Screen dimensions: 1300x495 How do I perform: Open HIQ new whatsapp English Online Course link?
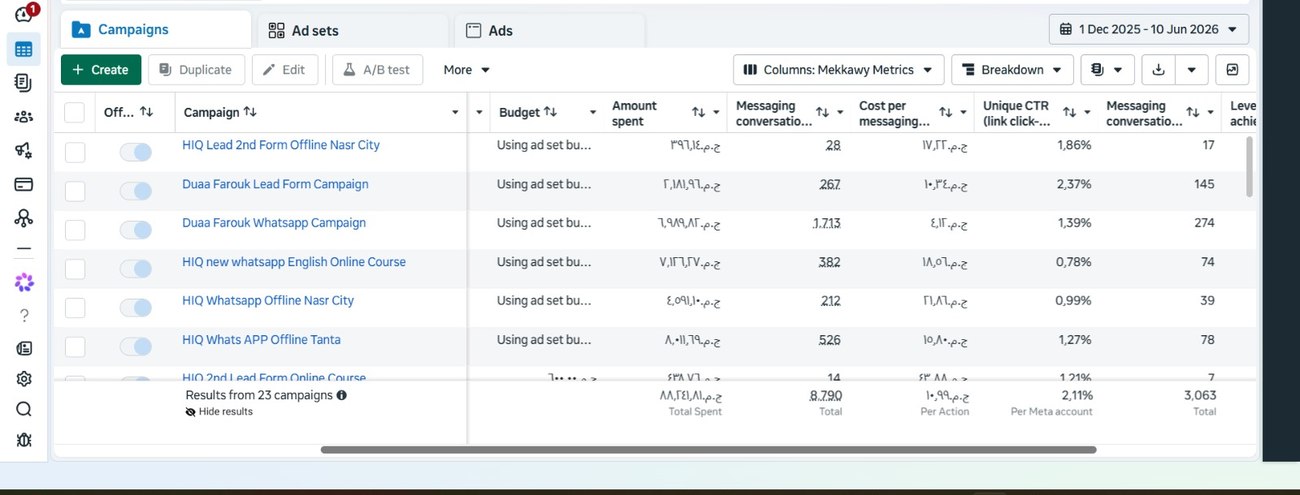coord(294,262)
